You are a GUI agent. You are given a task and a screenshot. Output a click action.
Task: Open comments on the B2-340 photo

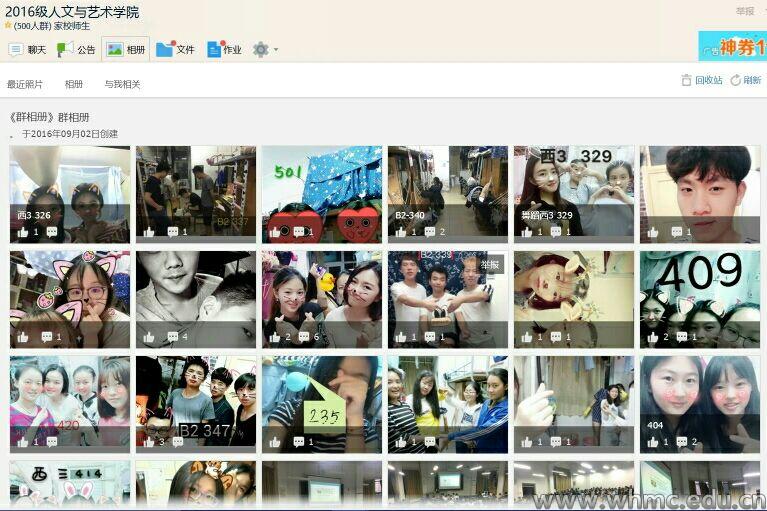pos(424,232)
